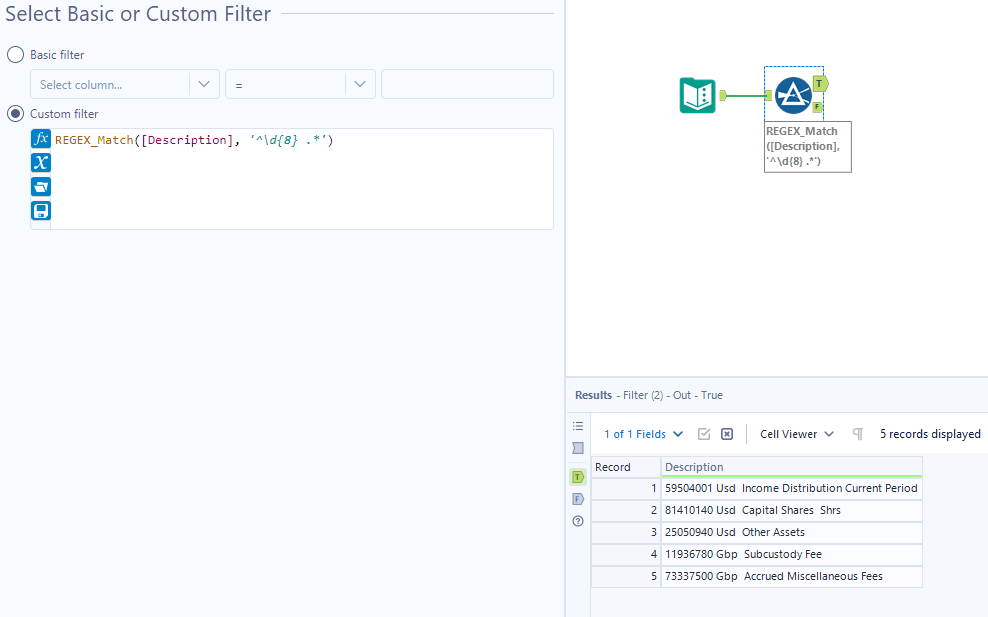Click the X clear icon in Results toolbar
The width and height of the screenshot is (988, 617).
[727, 434]
